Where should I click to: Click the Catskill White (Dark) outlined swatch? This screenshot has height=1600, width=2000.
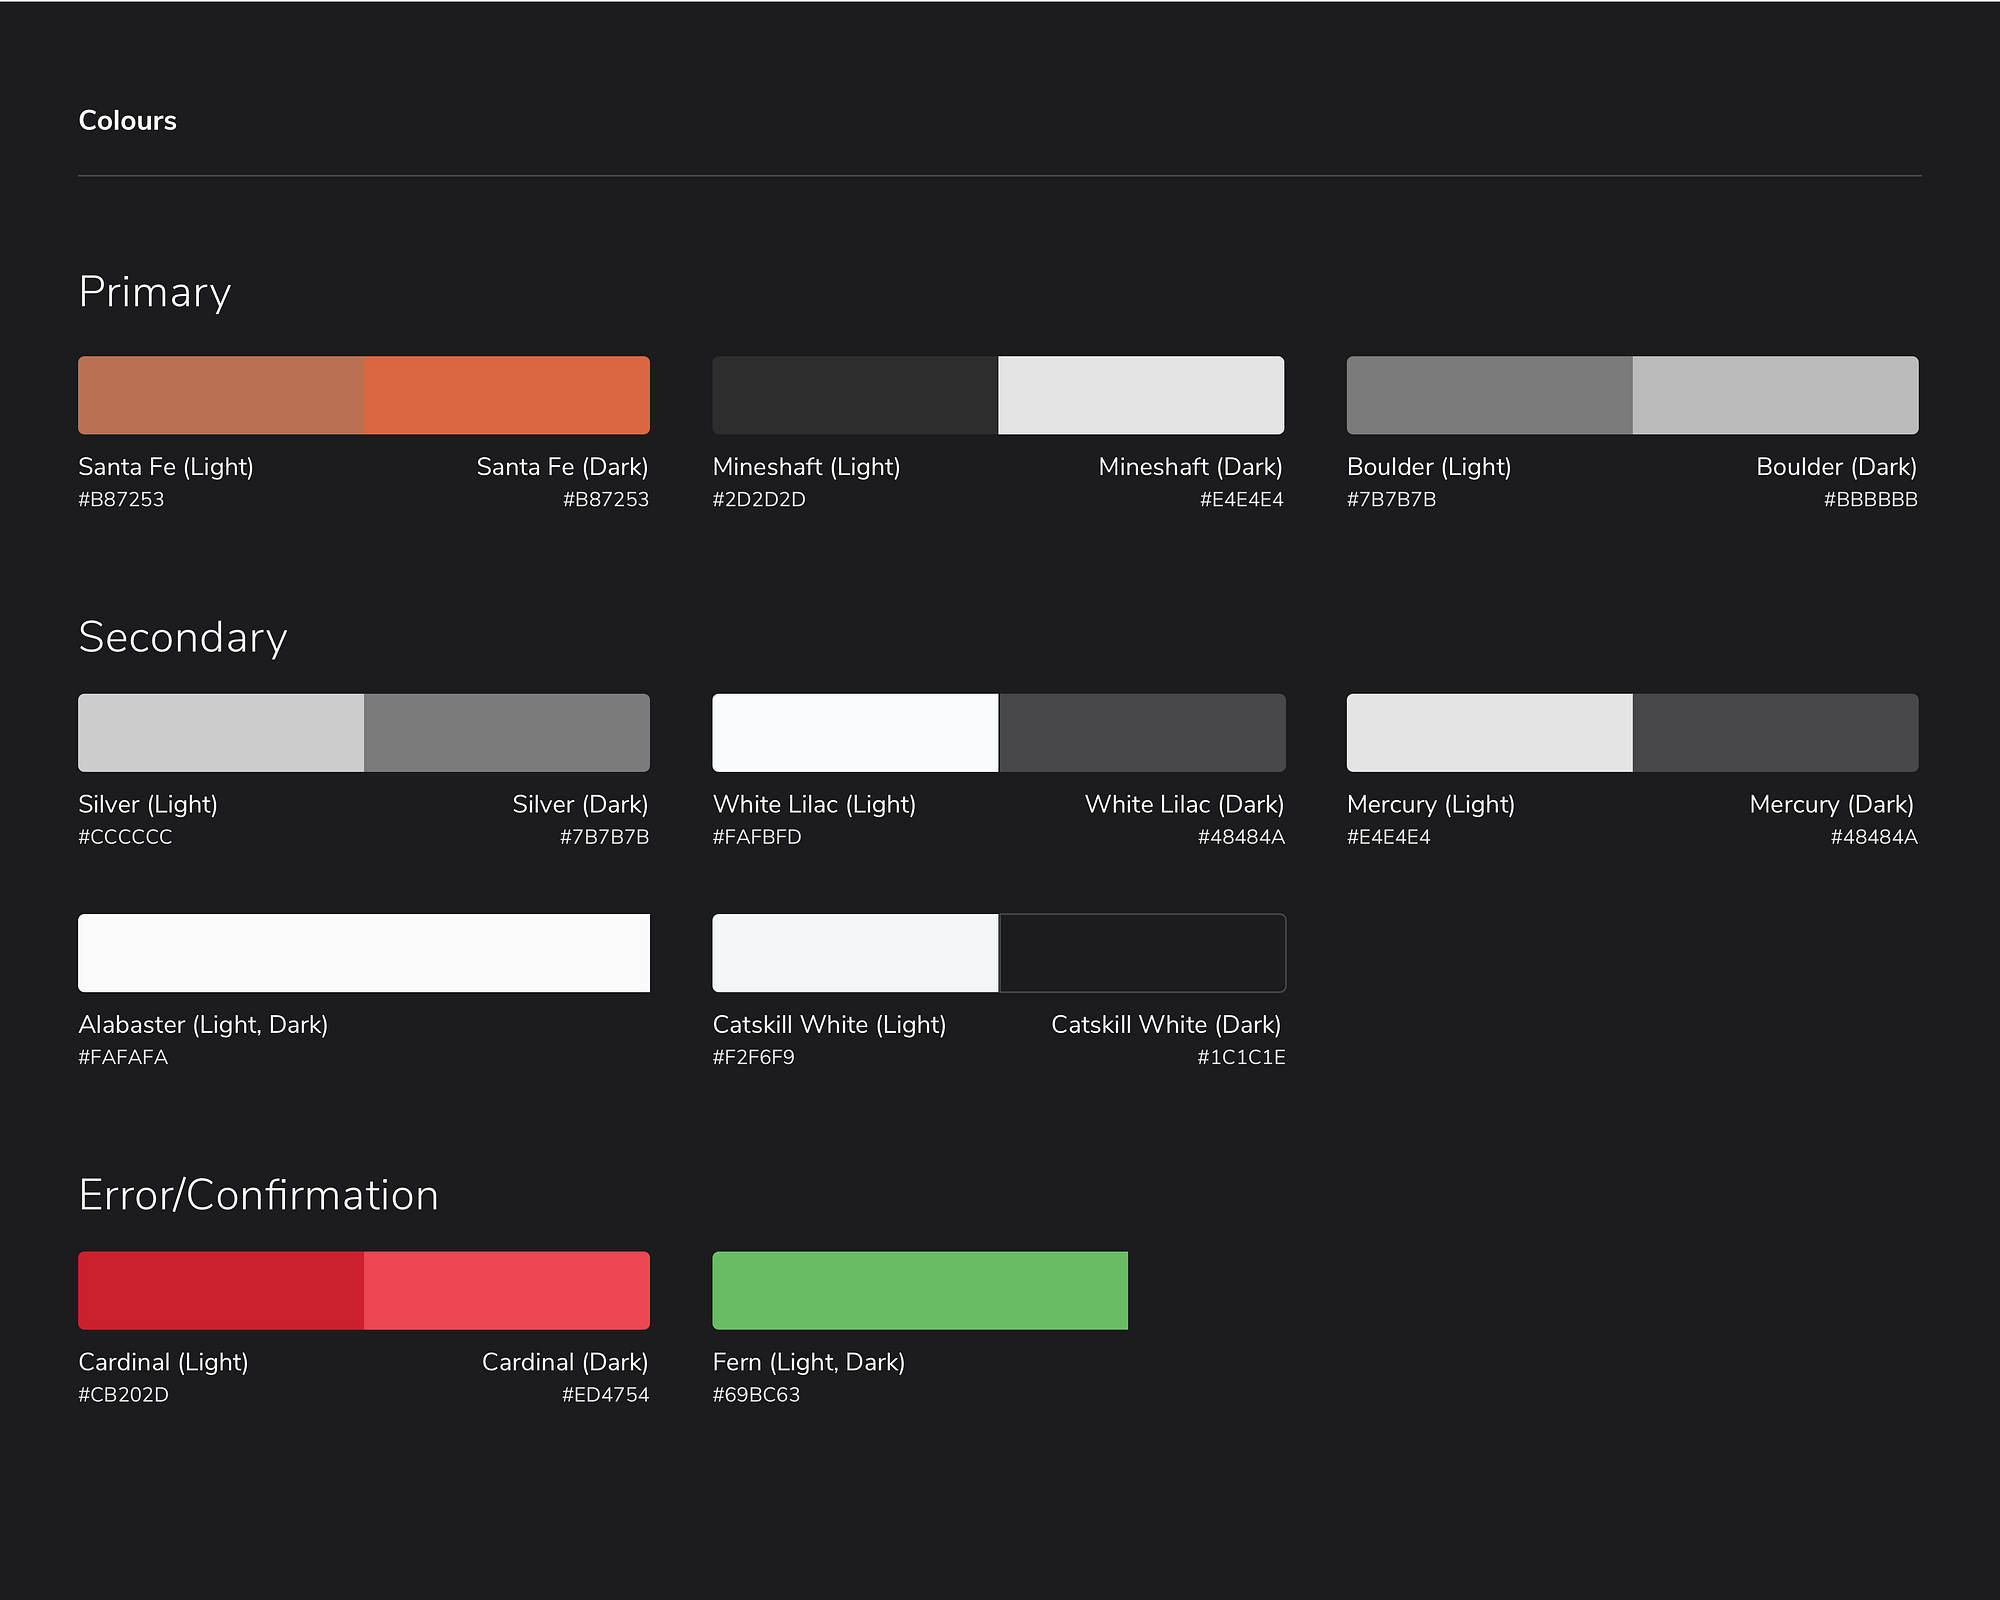click(1142, 953)
